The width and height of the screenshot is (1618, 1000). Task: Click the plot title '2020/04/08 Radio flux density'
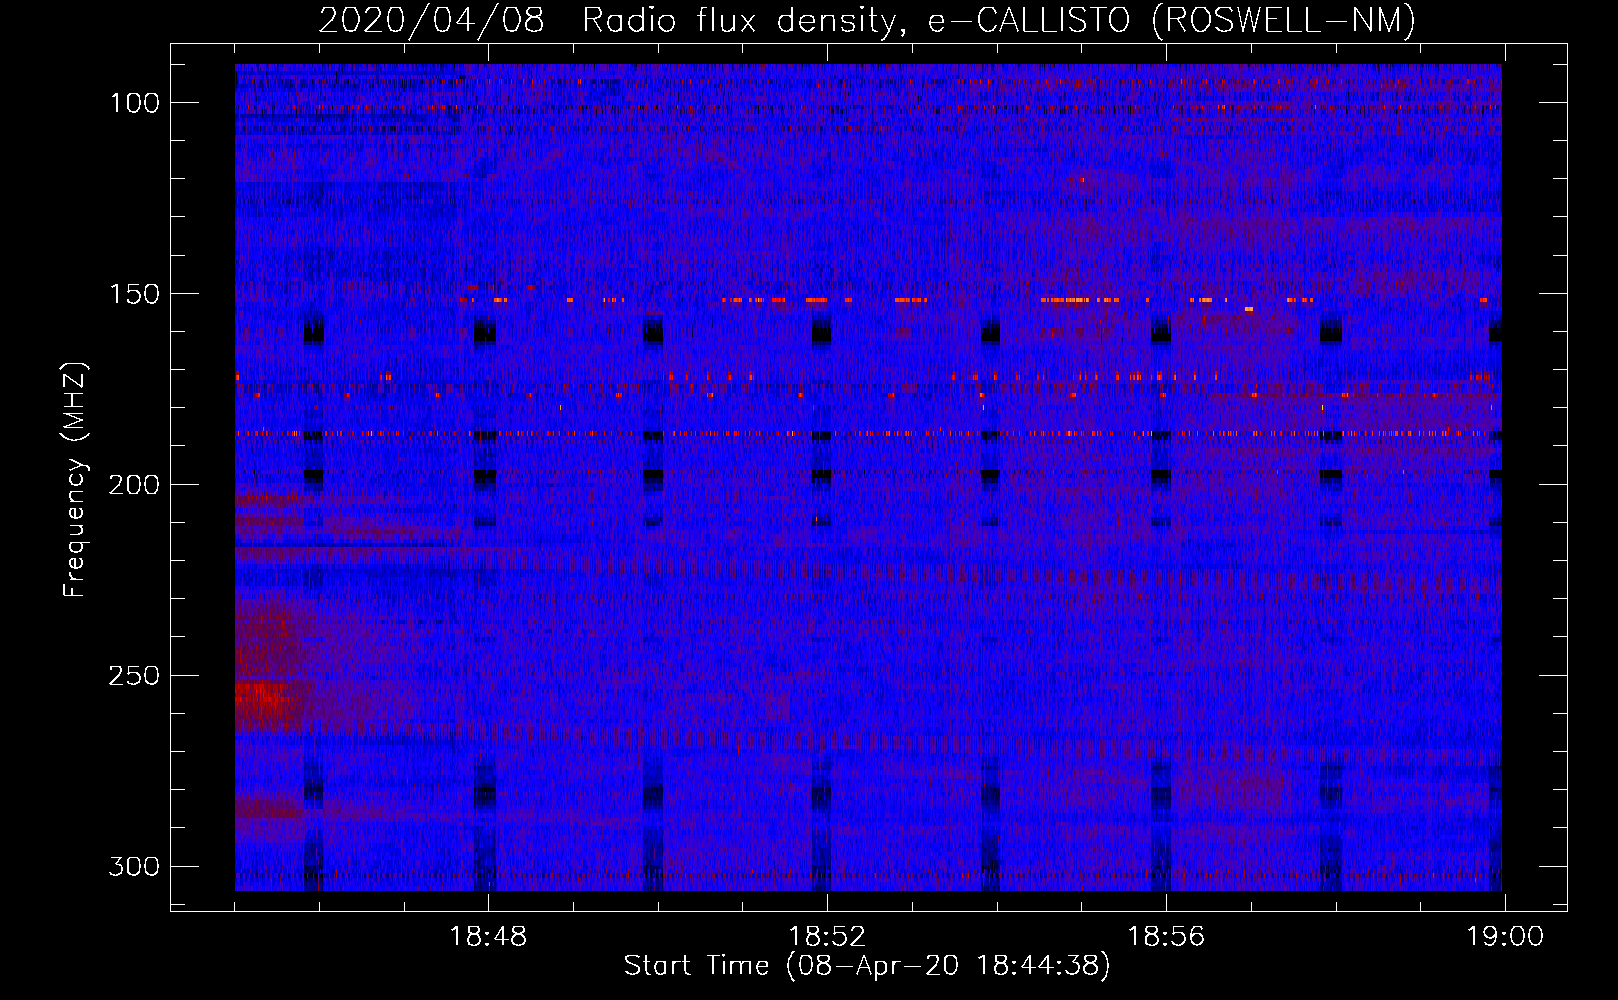click(x=867, y=20)
